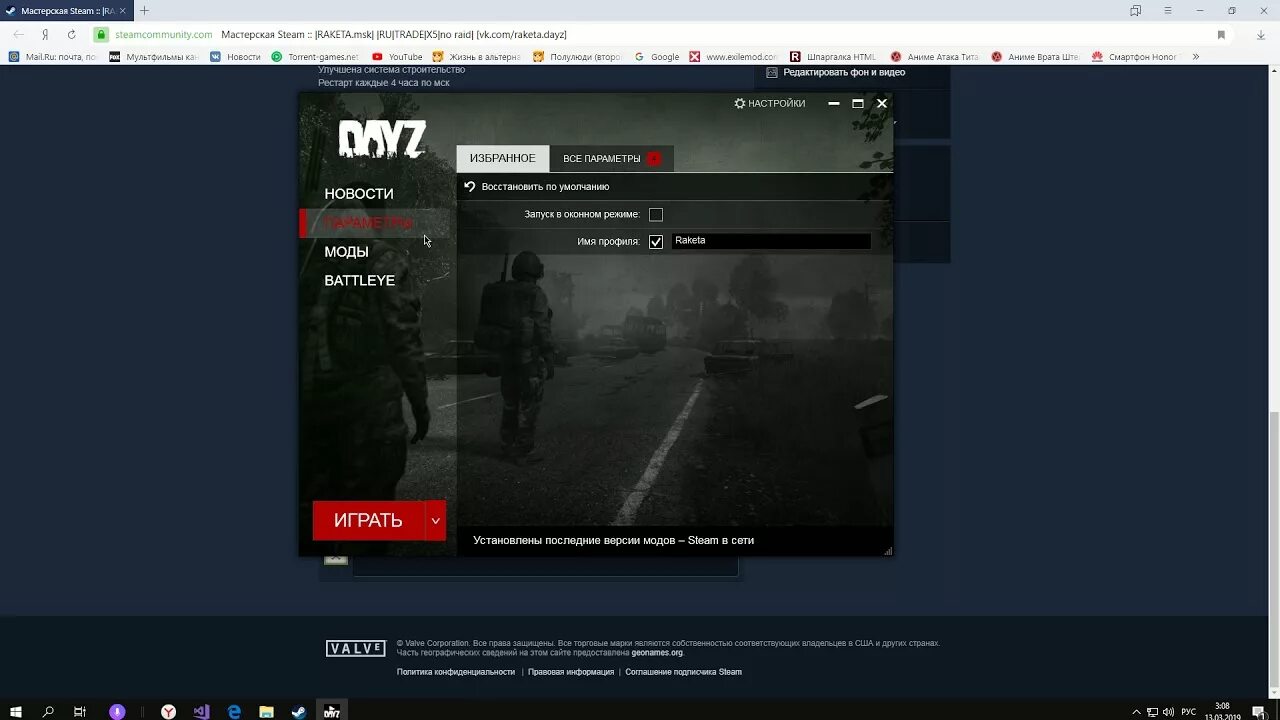
Task: Click DayZ launcher taskbar icon
Action: point(332,711)
